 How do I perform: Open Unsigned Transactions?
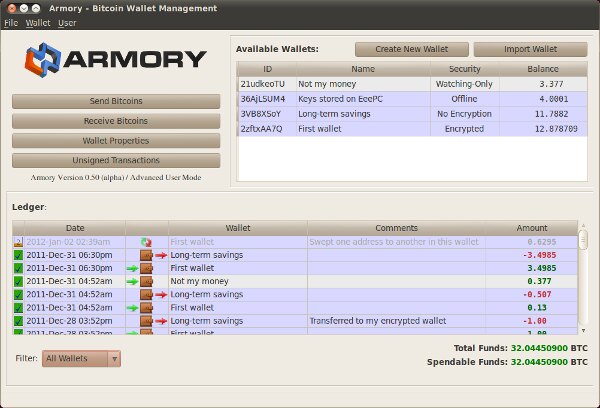click(x=116, y=160)
